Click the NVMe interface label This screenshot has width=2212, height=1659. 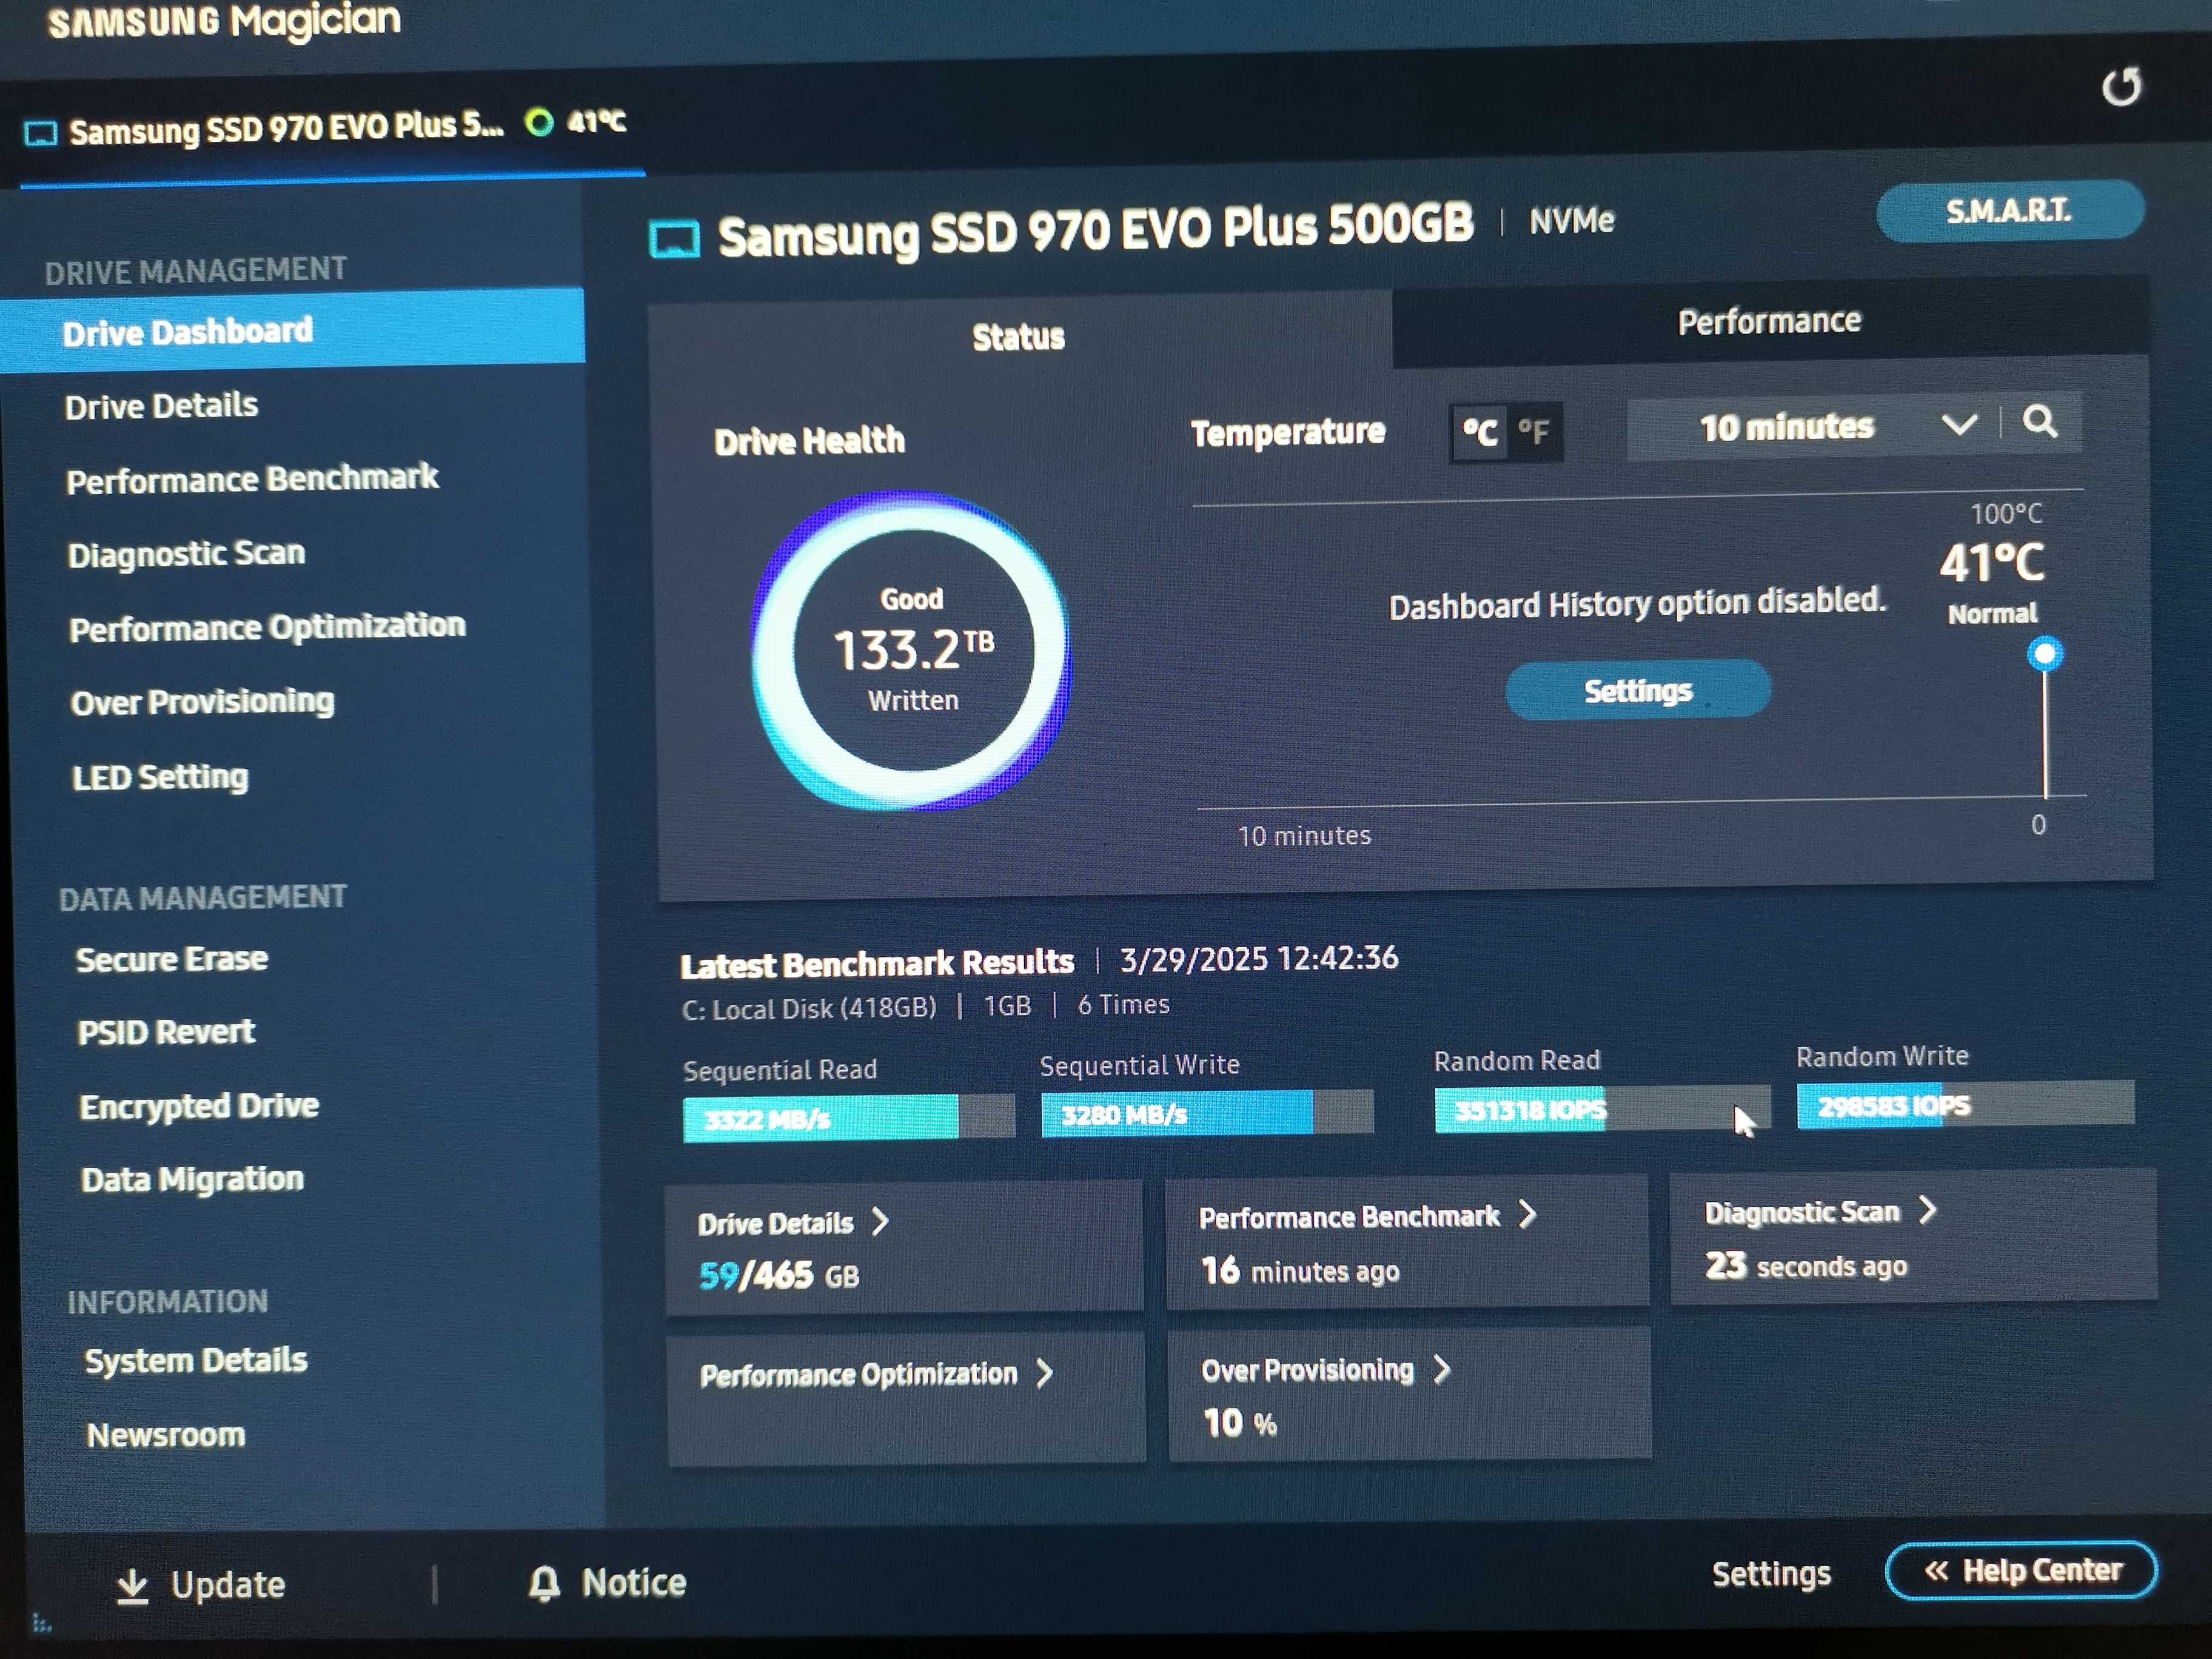coord(1571,221)
